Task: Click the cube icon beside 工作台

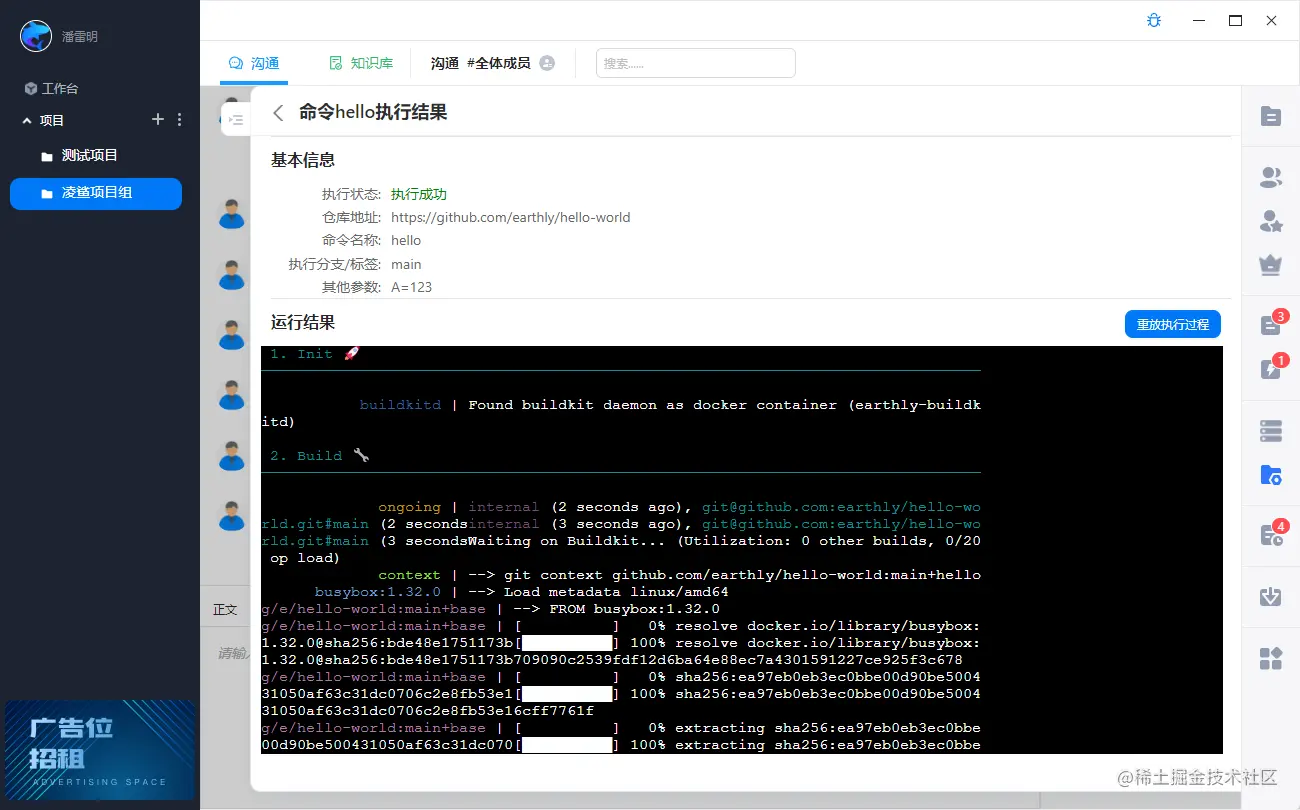Action: pyautogui.click(x=31, y=88)
